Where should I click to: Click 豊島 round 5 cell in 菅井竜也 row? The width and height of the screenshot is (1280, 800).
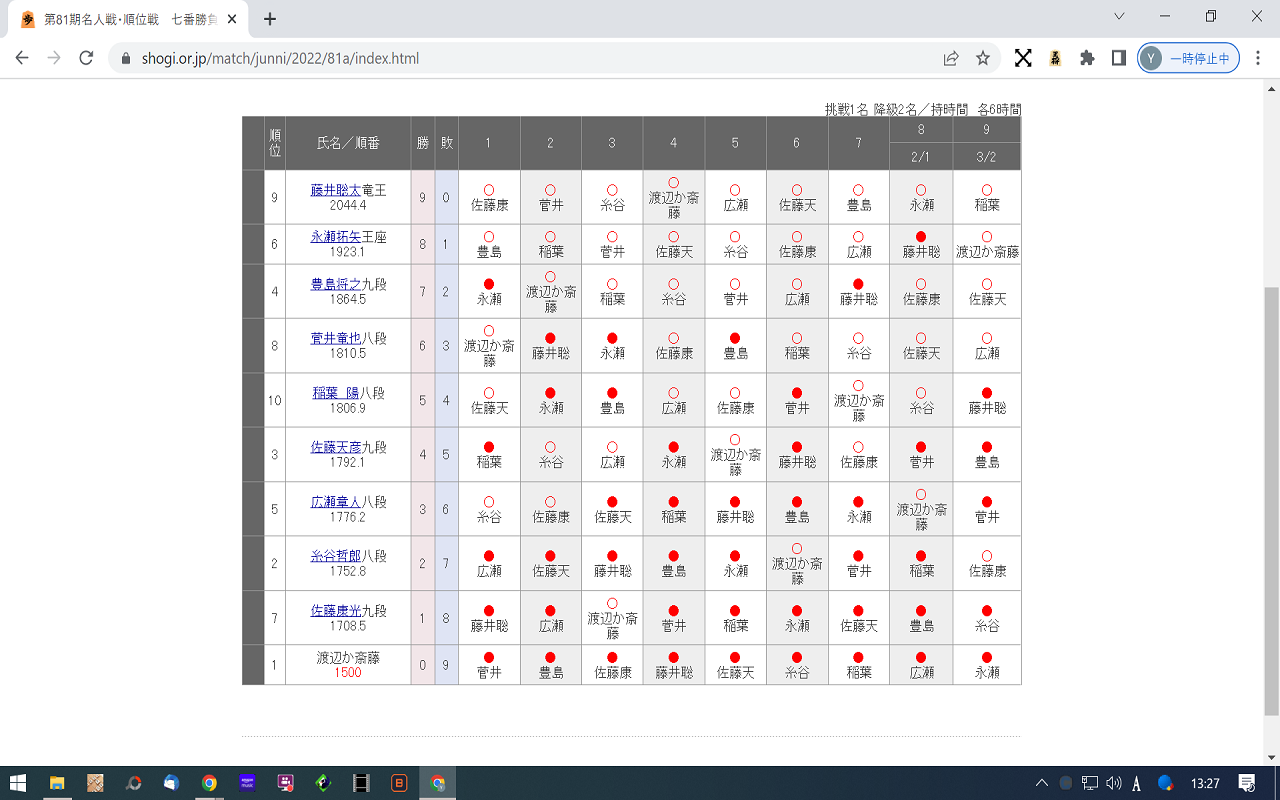click(735, 346)
